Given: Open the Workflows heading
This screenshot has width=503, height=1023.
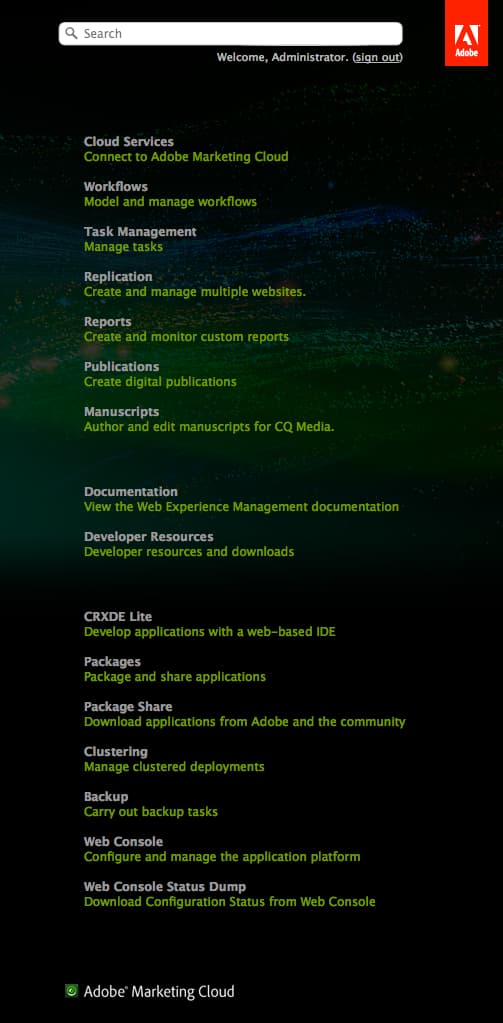Looking at the screenshot, I should [115, 187].
